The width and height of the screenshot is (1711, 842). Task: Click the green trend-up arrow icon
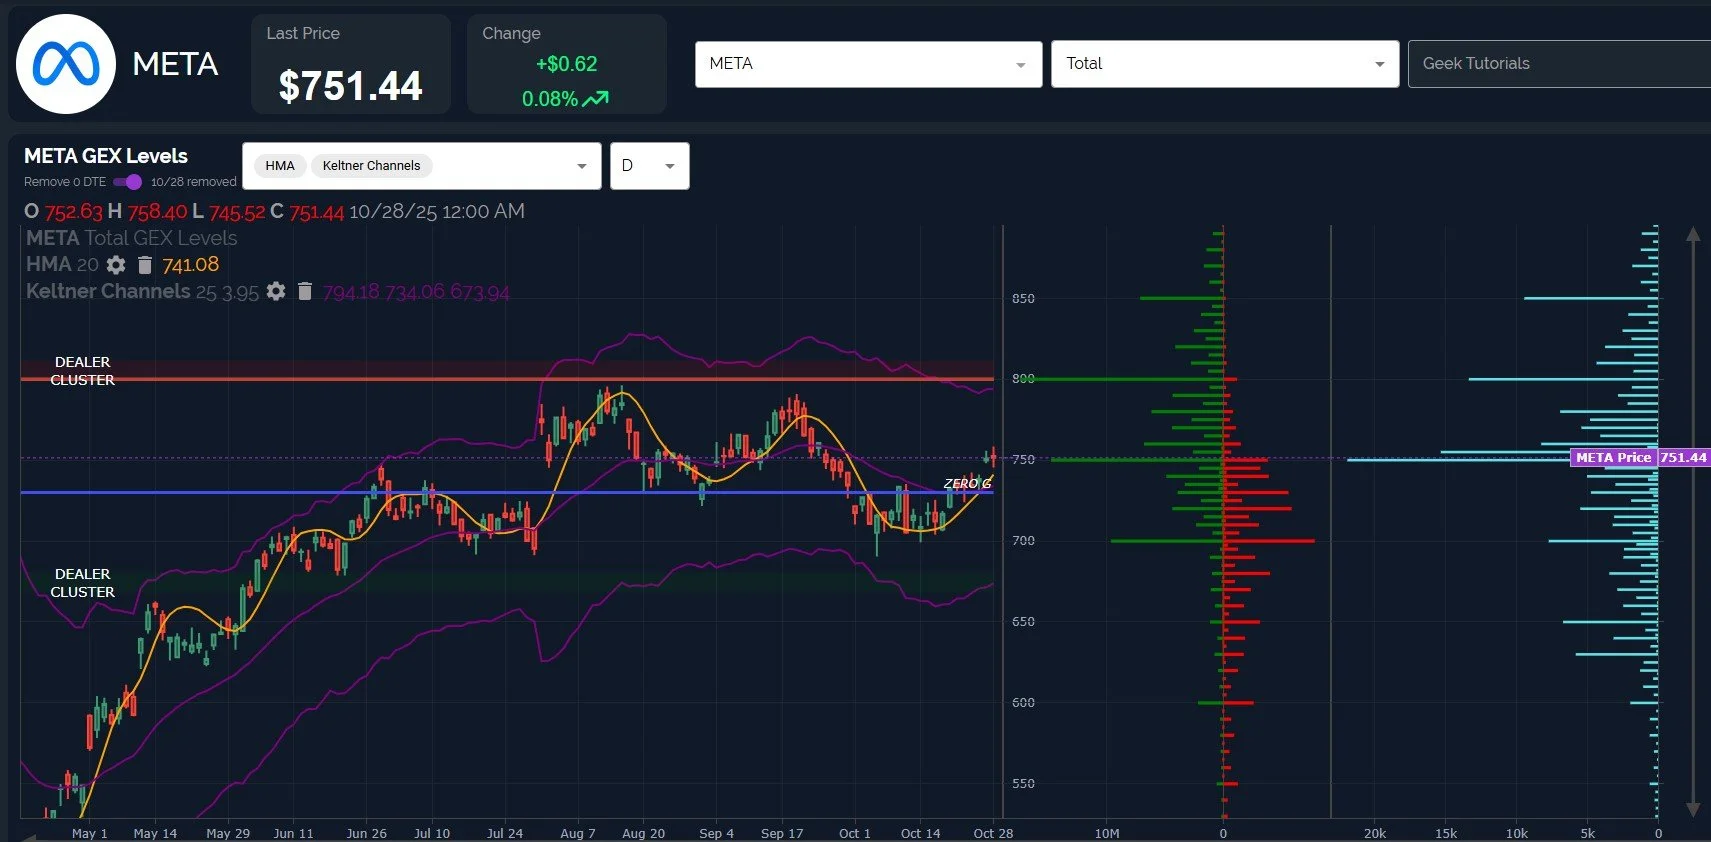pyautogui.click(x=596, y=98)
